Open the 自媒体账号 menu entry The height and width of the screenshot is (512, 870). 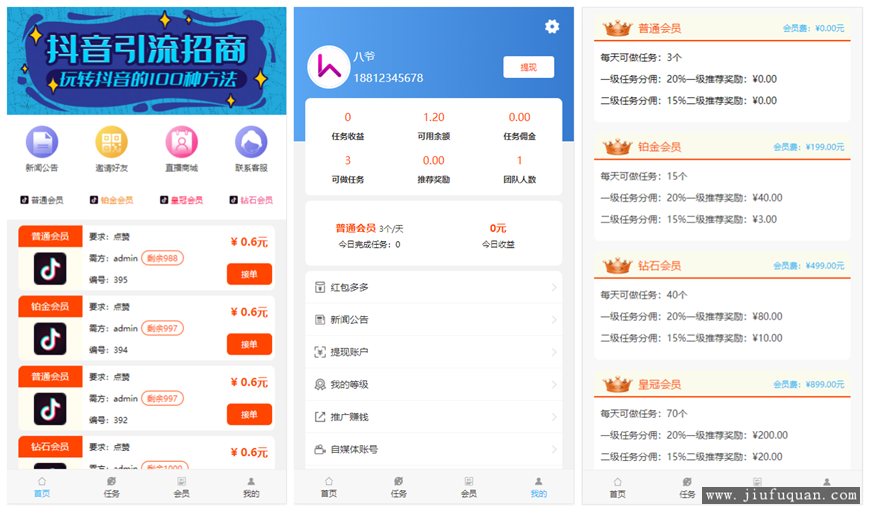(434, 449)
